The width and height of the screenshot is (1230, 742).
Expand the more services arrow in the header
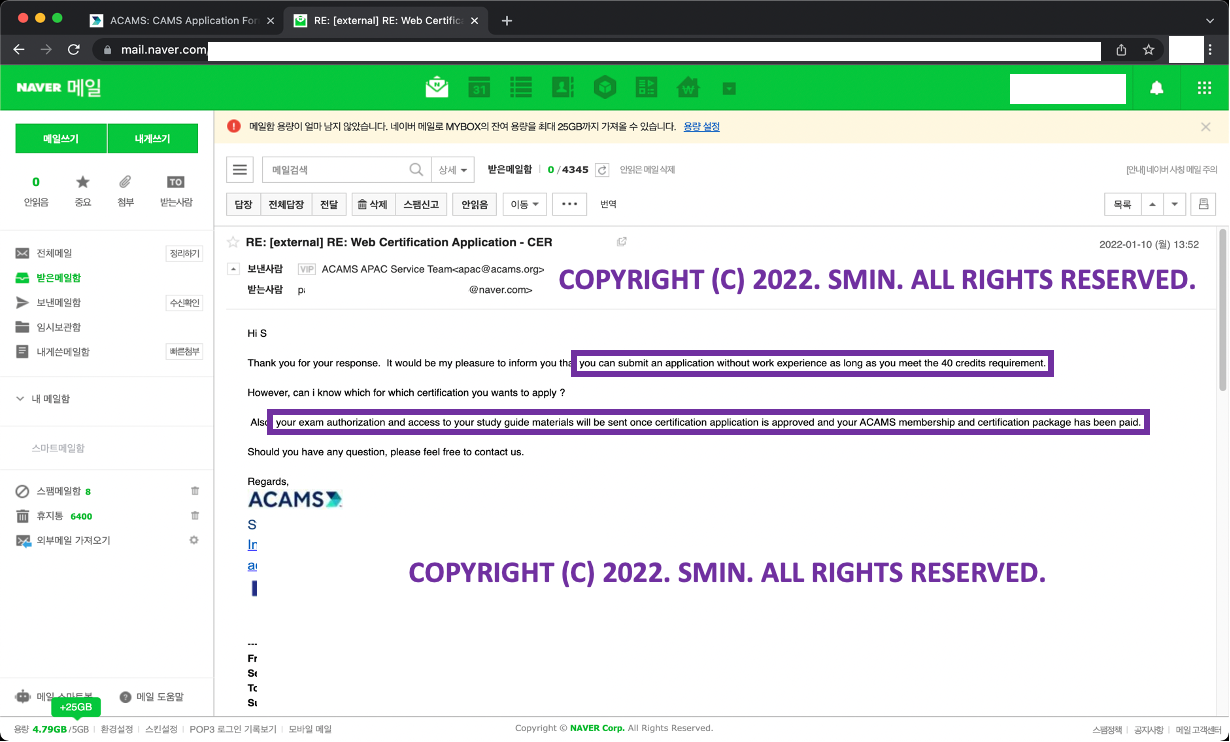(729, 89)
